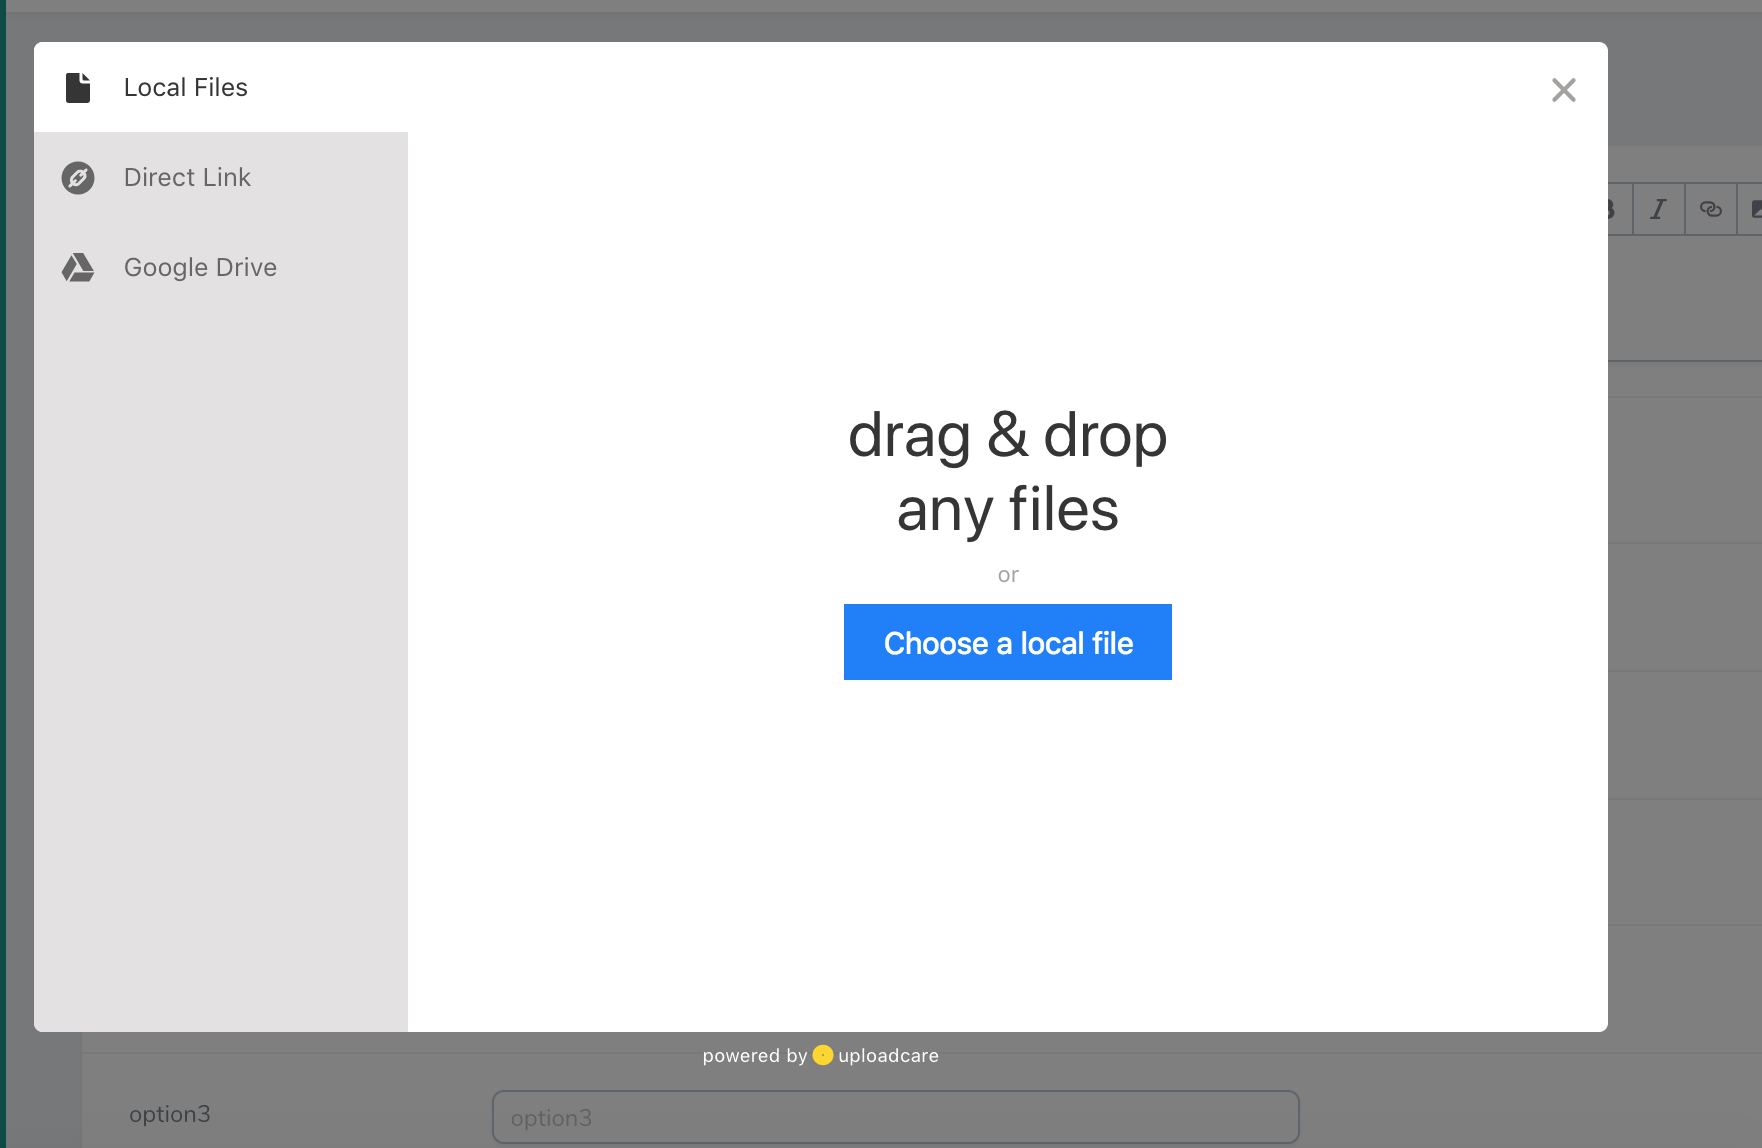The width and height of the screenshot is (1762, 1148).
Task: Click the yellow uploadcare logo
Action: [x=822, y=1055]
